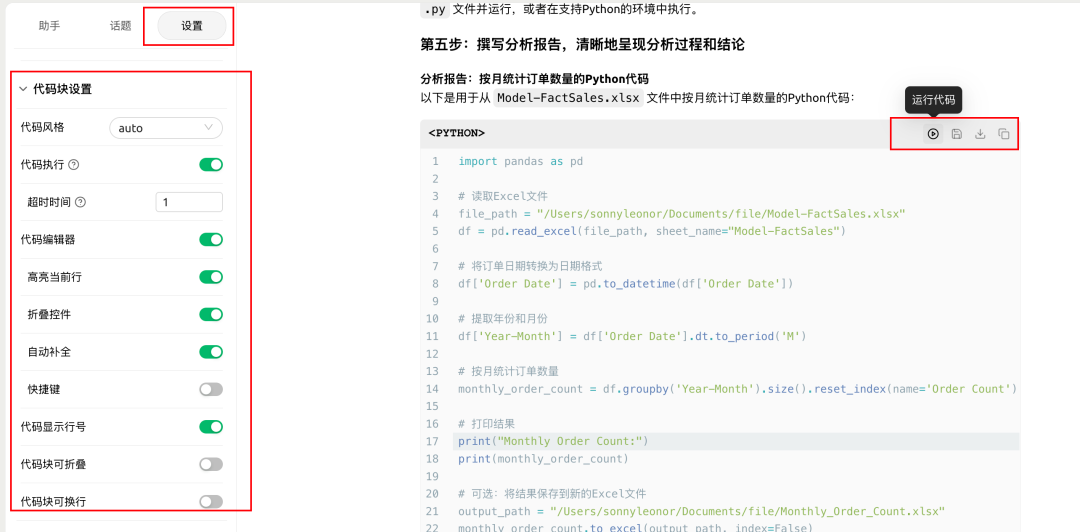The width and height of the screenshot is (1080, 532).
Task: Switch to the 助手 tab
Action: pyautogui.click(x=49, y=25)
